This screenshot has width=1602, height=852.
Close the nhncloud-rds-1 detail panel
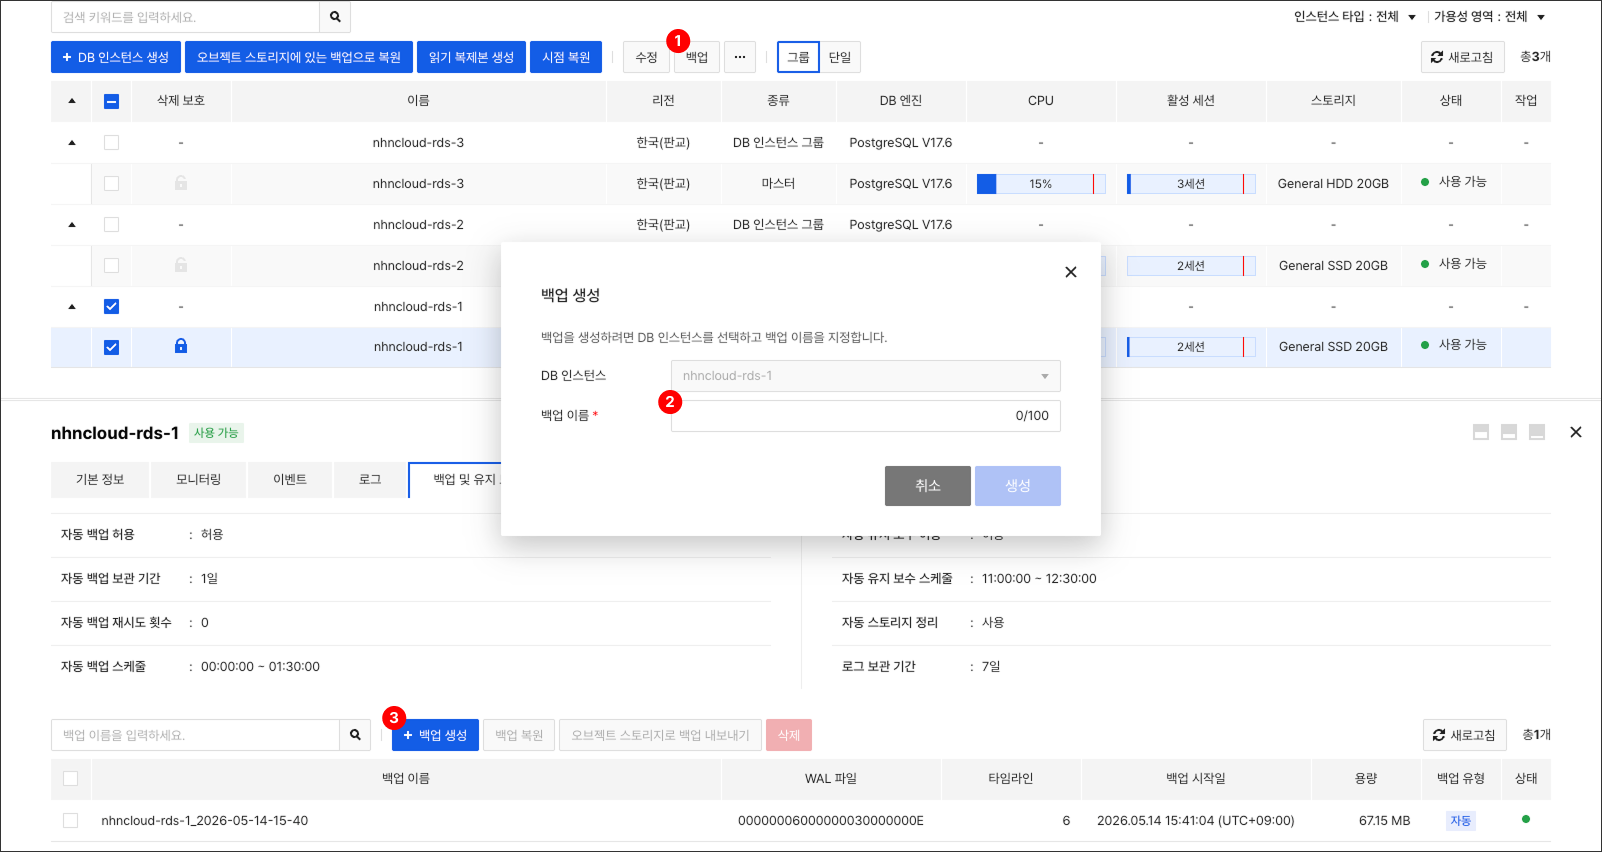(x=1576, y=432)
